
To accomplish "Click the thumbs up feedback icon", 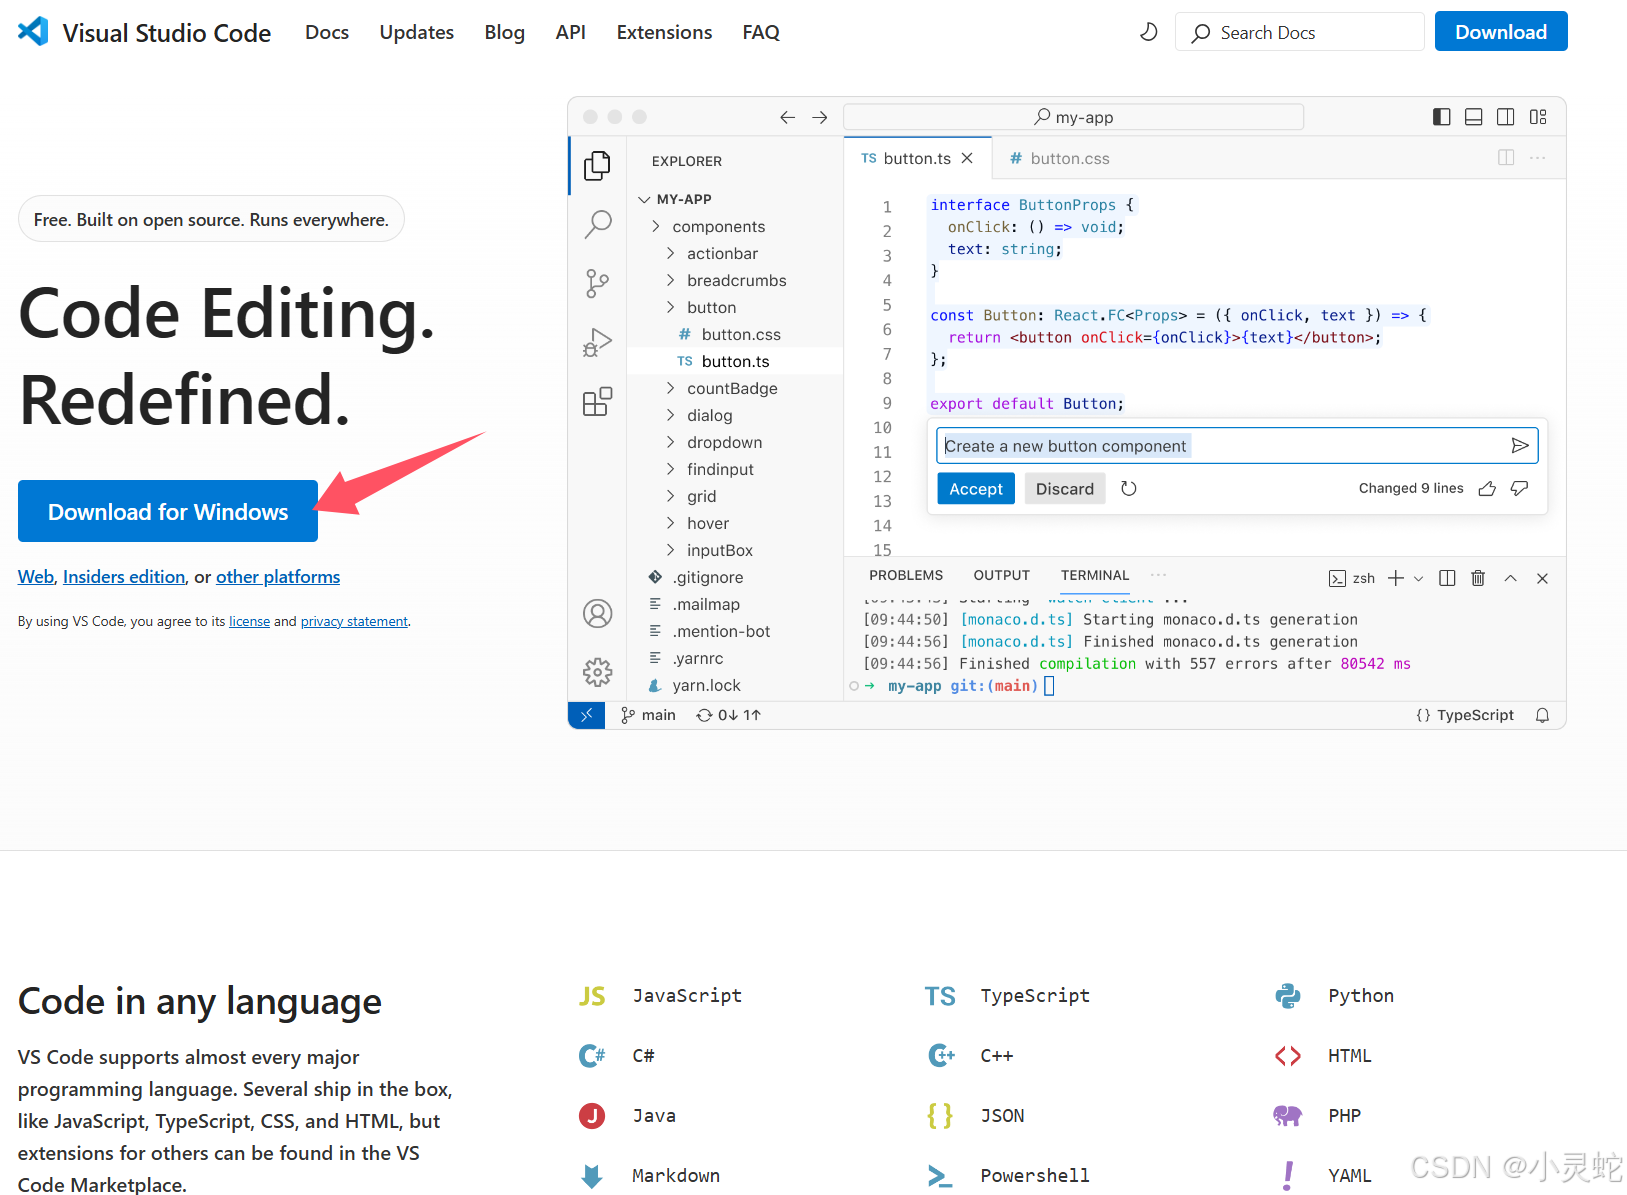I will [1487, 489].
